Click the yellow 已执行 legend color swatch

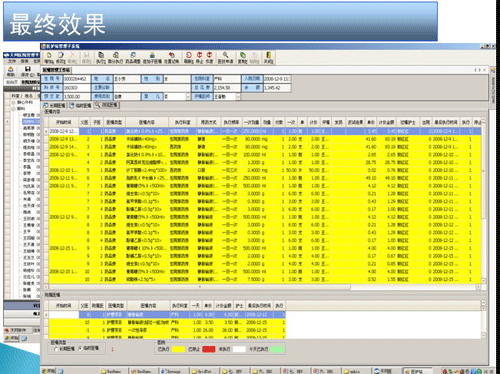(x=178, y=349)
